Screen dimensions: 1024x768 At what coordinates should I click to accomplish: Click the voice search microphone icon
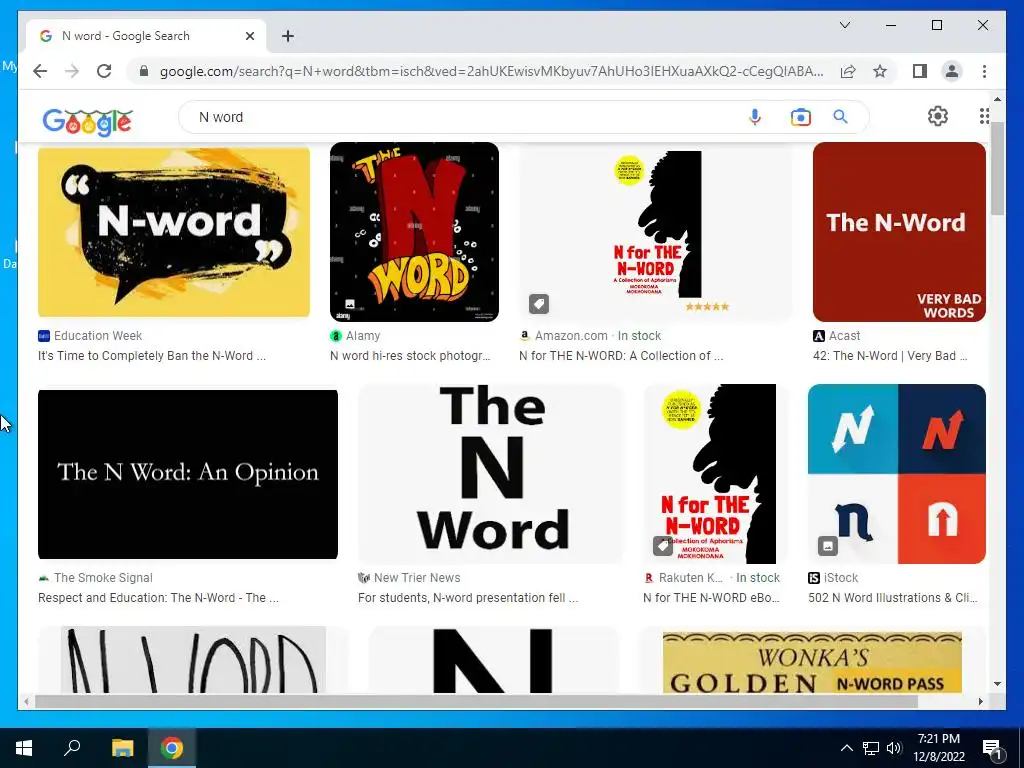click(755, 117)
